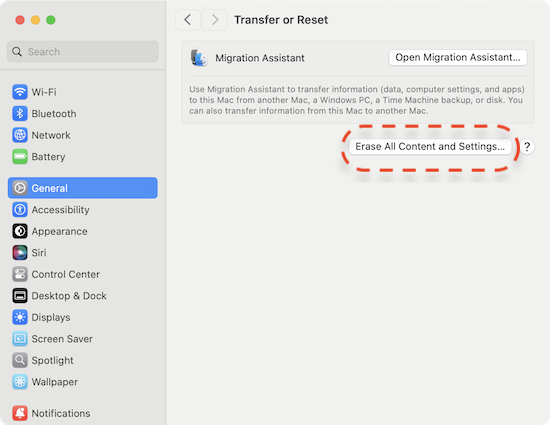Viewport: 550px width, 425px height.
Task: Click the Migration Assistant title text
Action: click(x=260, y=58)
